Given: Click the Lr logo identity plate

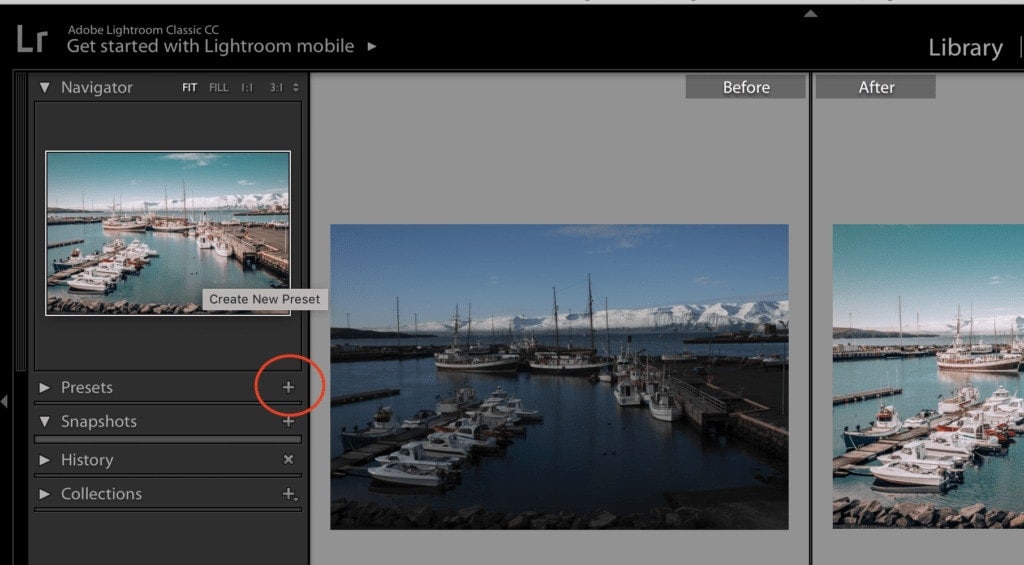Looking at the screenshot, I should pos(32,39).
